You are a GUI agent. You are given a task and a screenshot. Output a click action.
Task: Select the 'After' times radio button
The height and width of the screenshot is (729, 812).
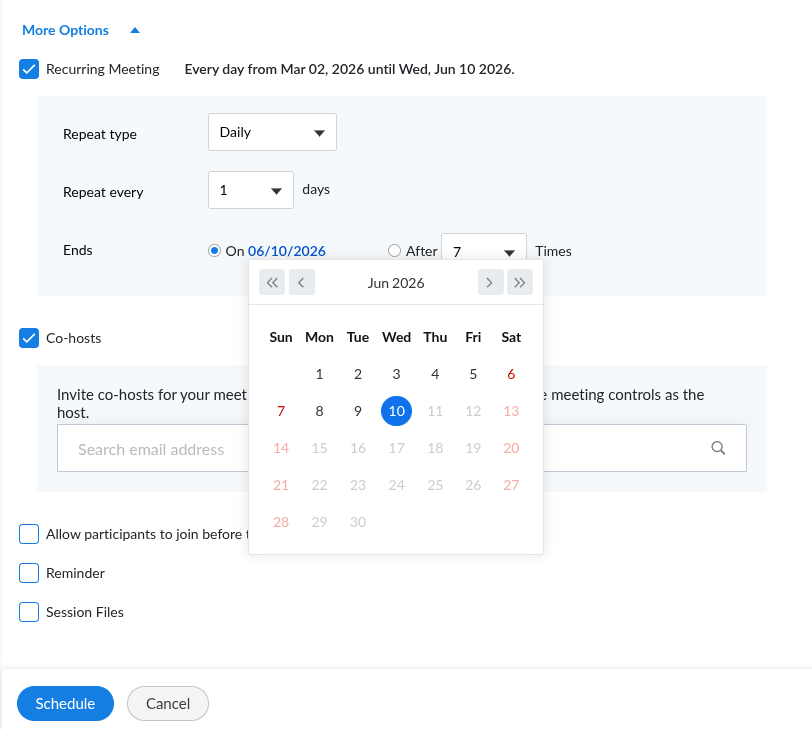click(395, 251)
